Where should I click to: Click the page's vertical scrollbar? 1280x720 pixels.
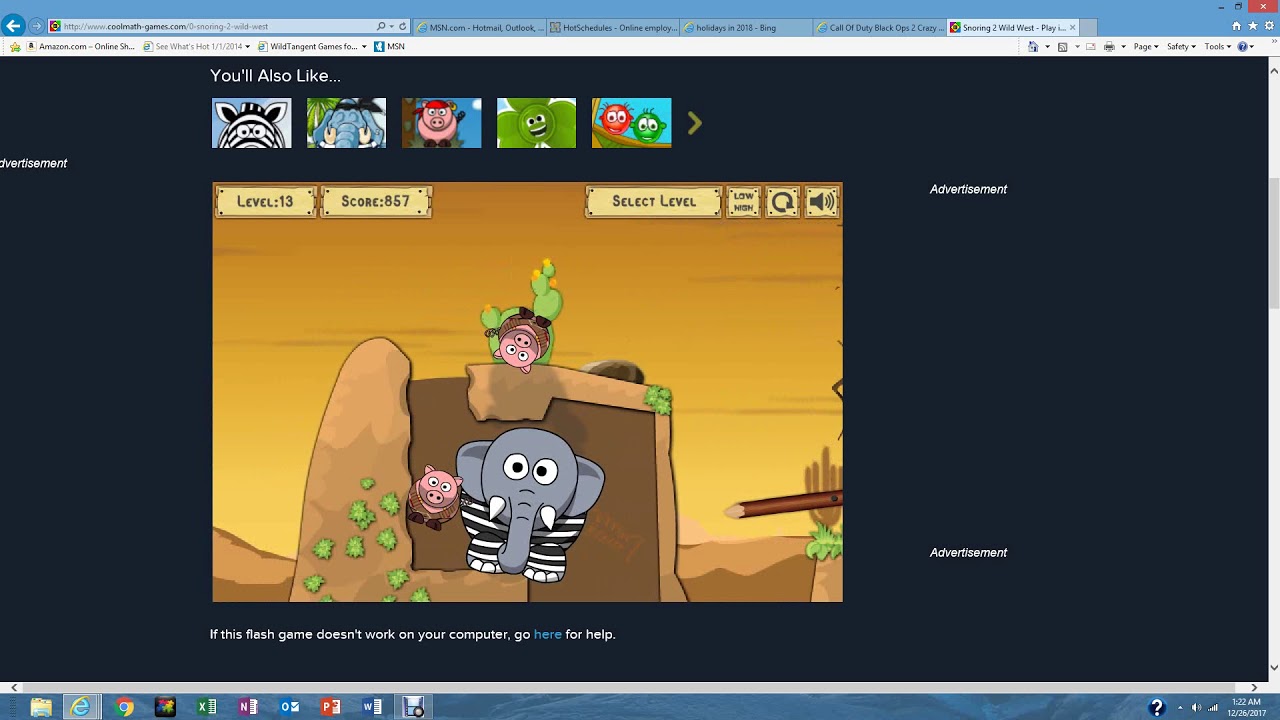[1273, 243]
